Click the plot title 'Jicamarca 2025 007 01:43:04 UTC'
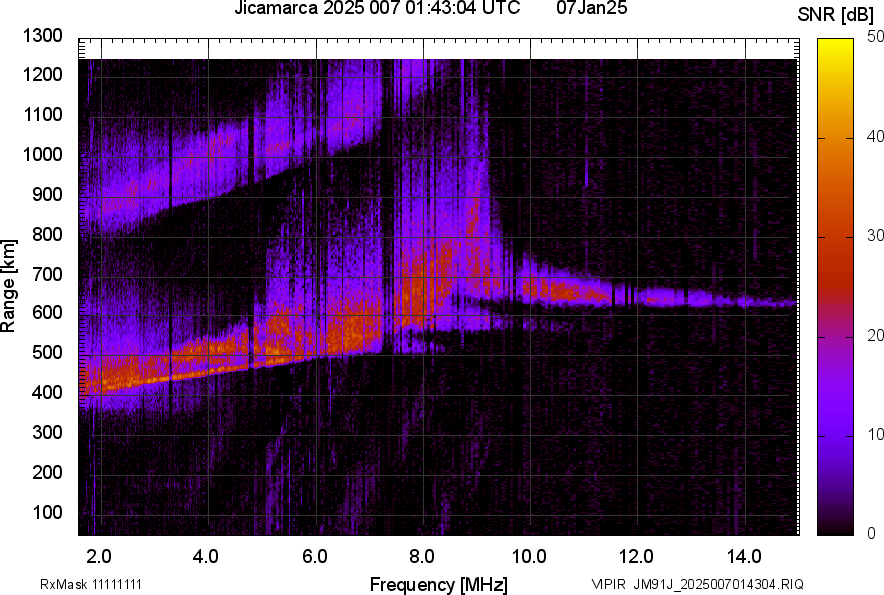Viewport: 884px width, 595px height. 377,8
